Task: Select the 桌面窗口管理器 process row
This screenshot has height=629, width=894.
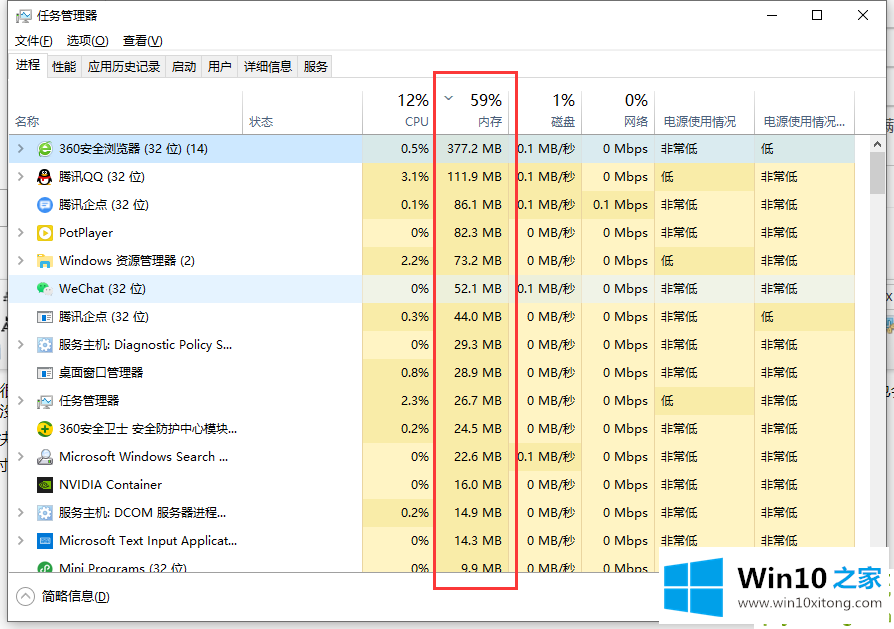Action: [x=432, y=372]
